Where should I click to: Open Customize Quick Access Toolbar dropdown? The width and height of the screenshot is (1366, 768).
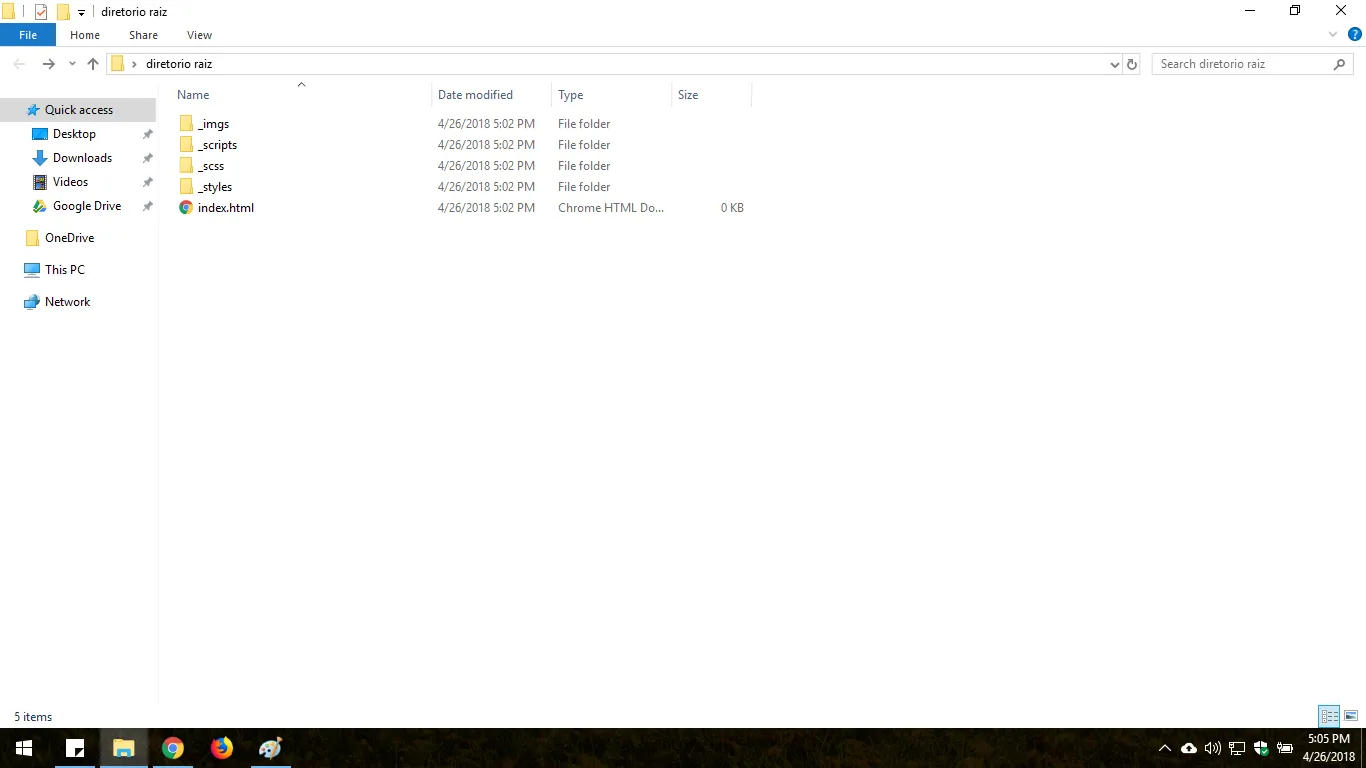(x=81, y=13)
